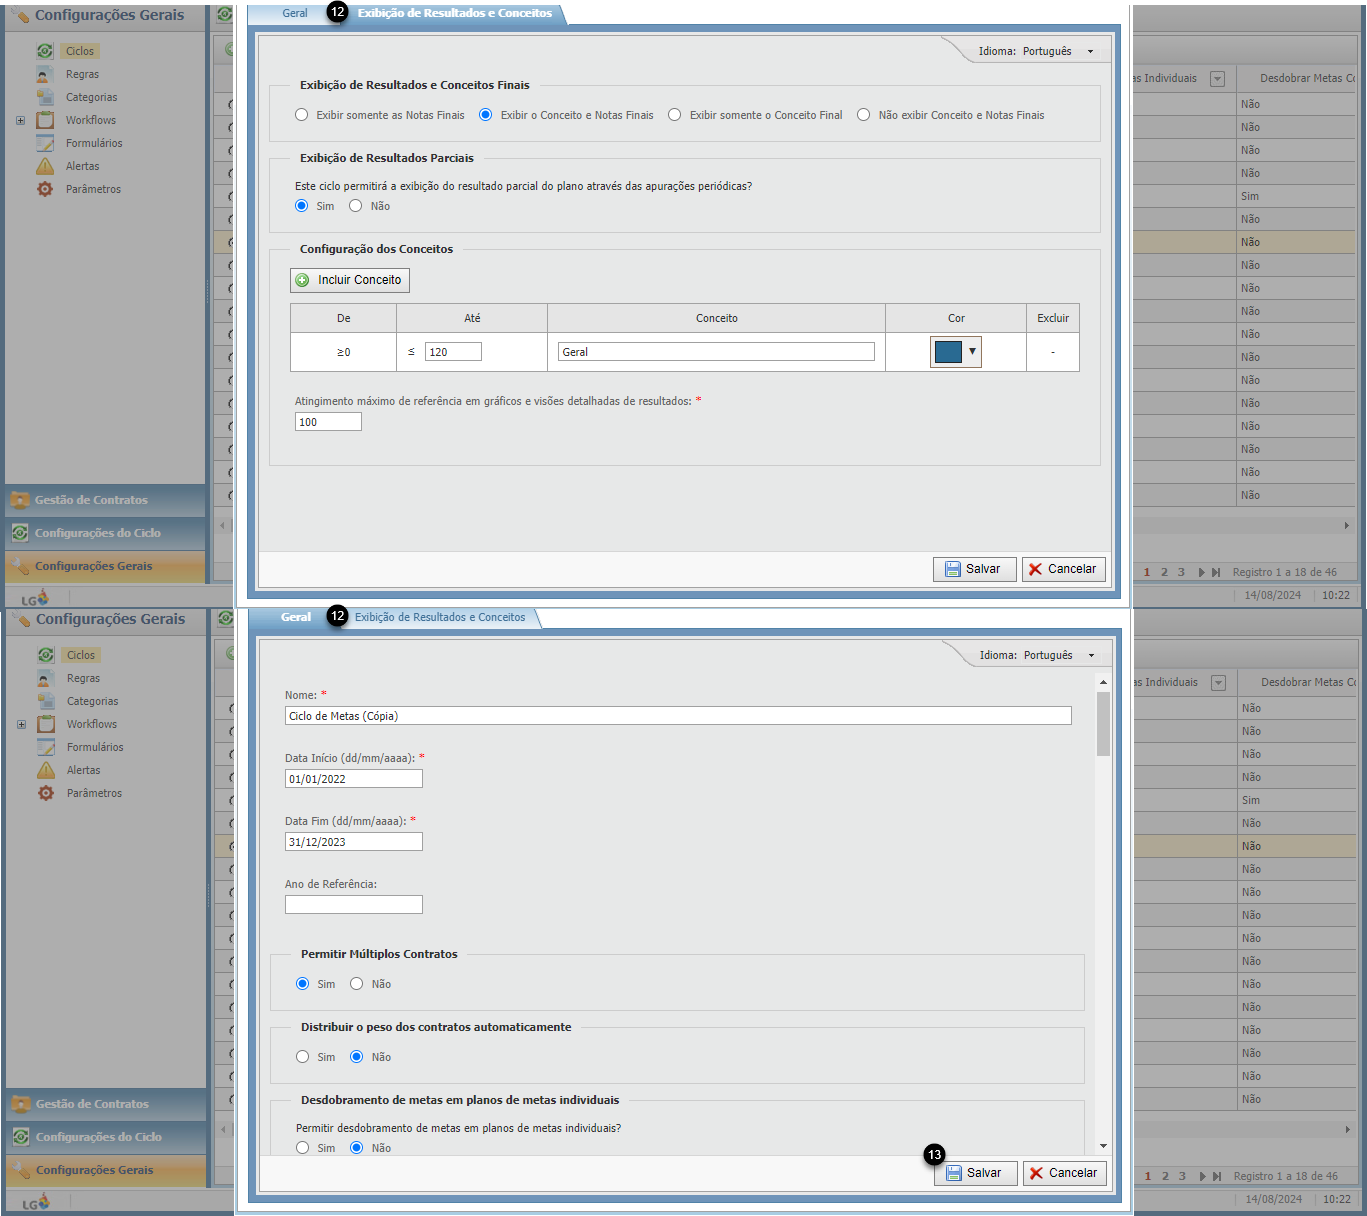Click Cancelar in the Geral dialog

[1065, 1173]
